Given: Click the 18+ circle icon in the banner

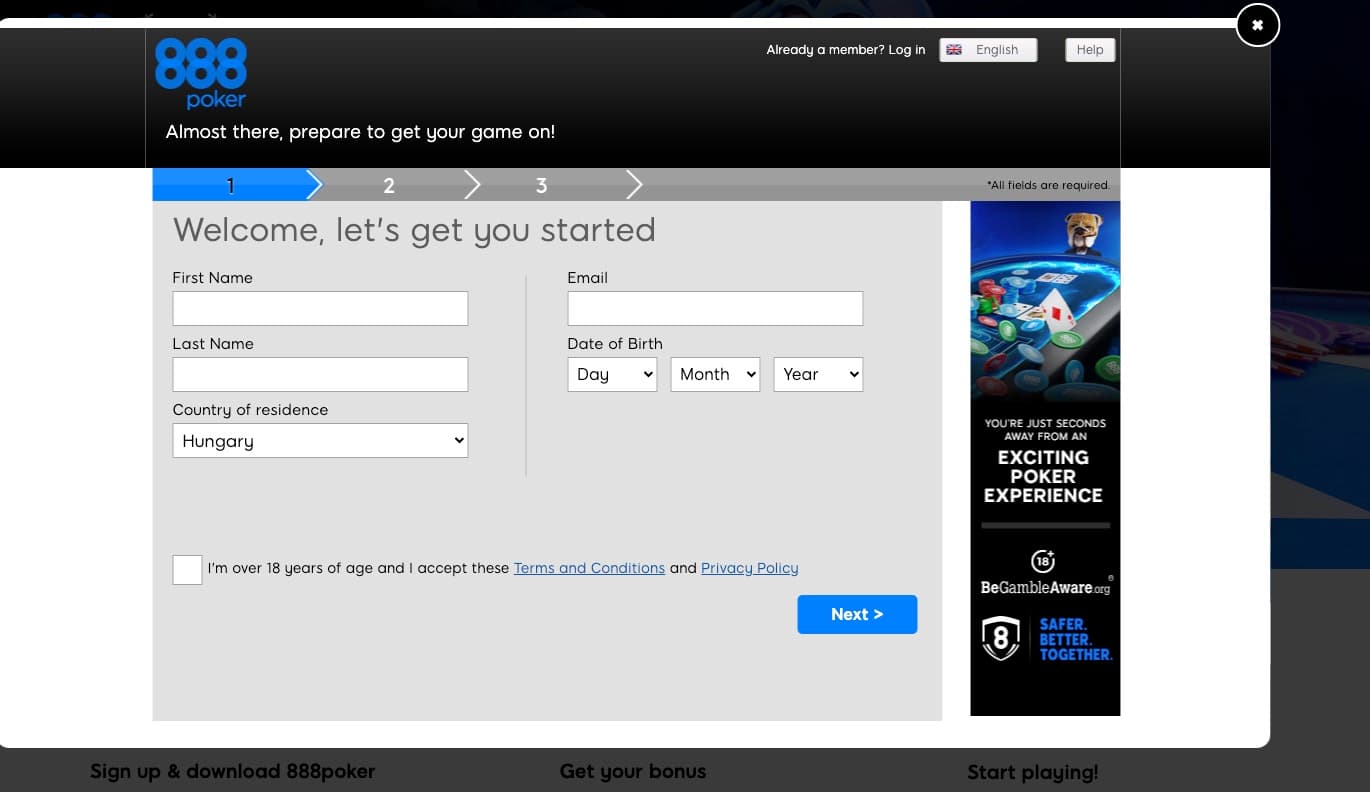Looking at the screenshot, I should tap(1045, 560).
